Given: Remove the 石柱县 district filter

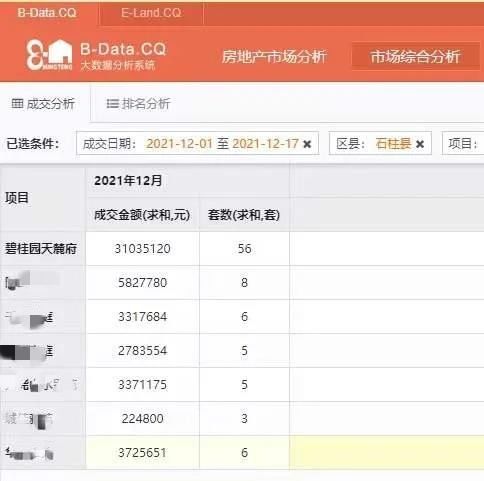Looking at the screenshot, I should click(x=420, y=144).
